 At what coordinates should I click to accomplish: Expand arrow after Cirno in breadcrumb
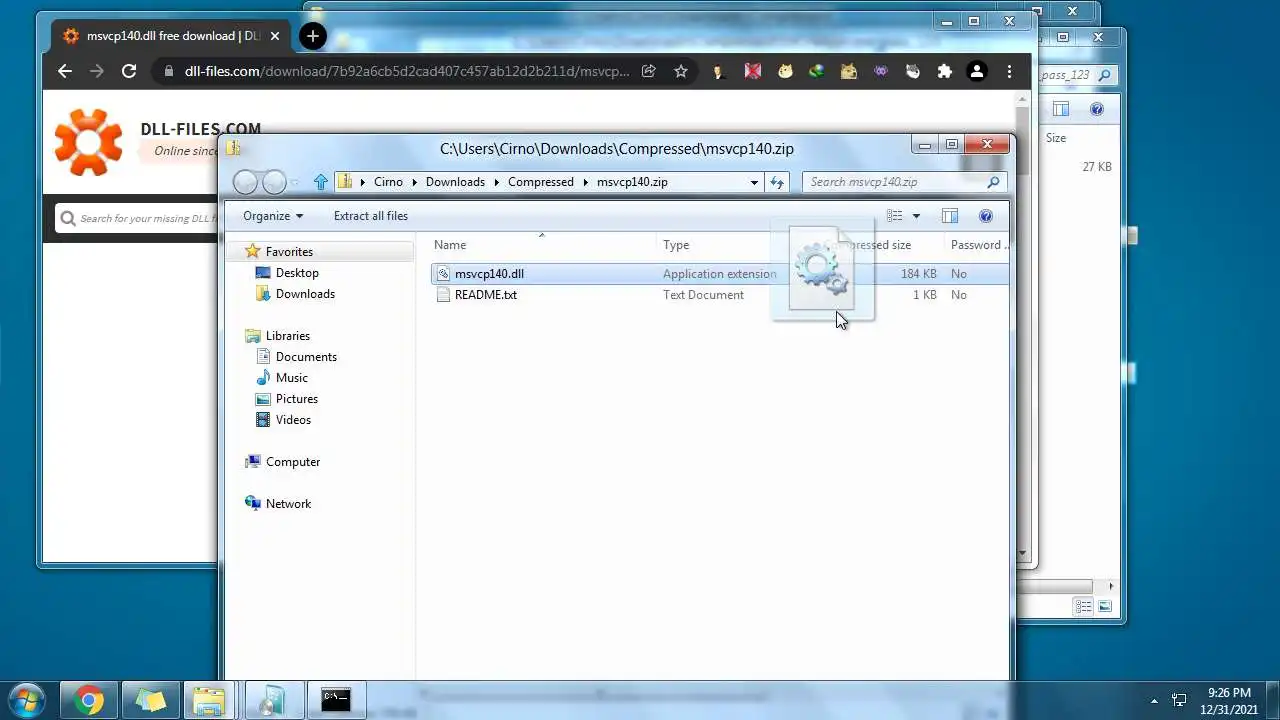415,182
